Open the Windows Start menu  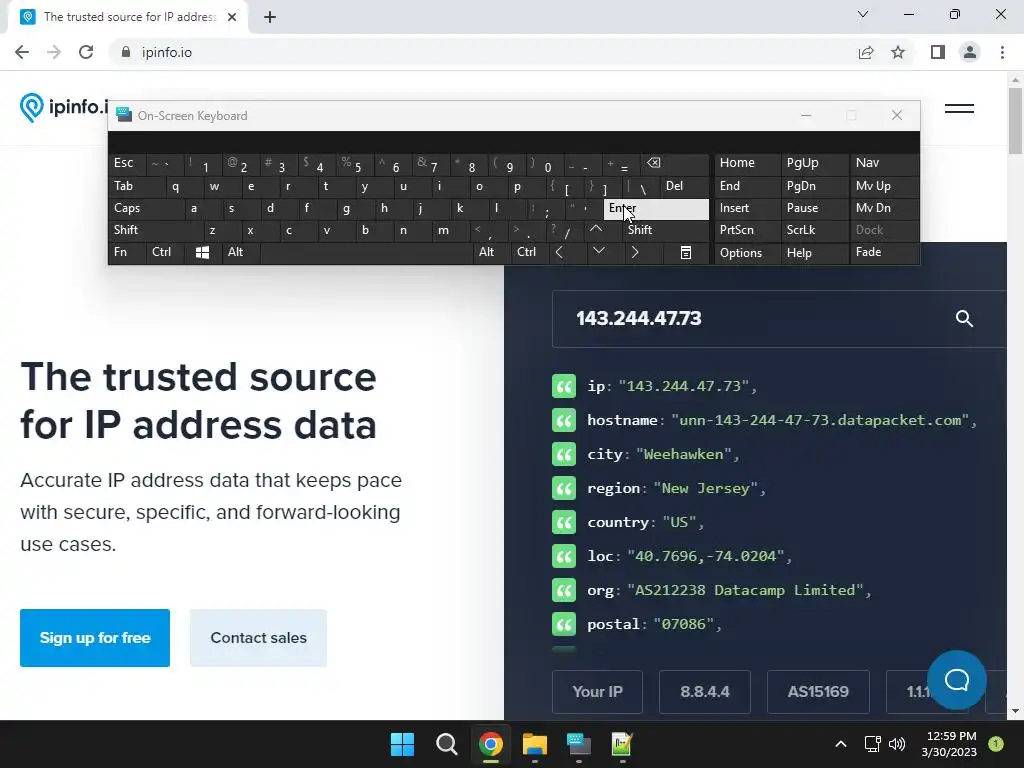tap(402, 744)
